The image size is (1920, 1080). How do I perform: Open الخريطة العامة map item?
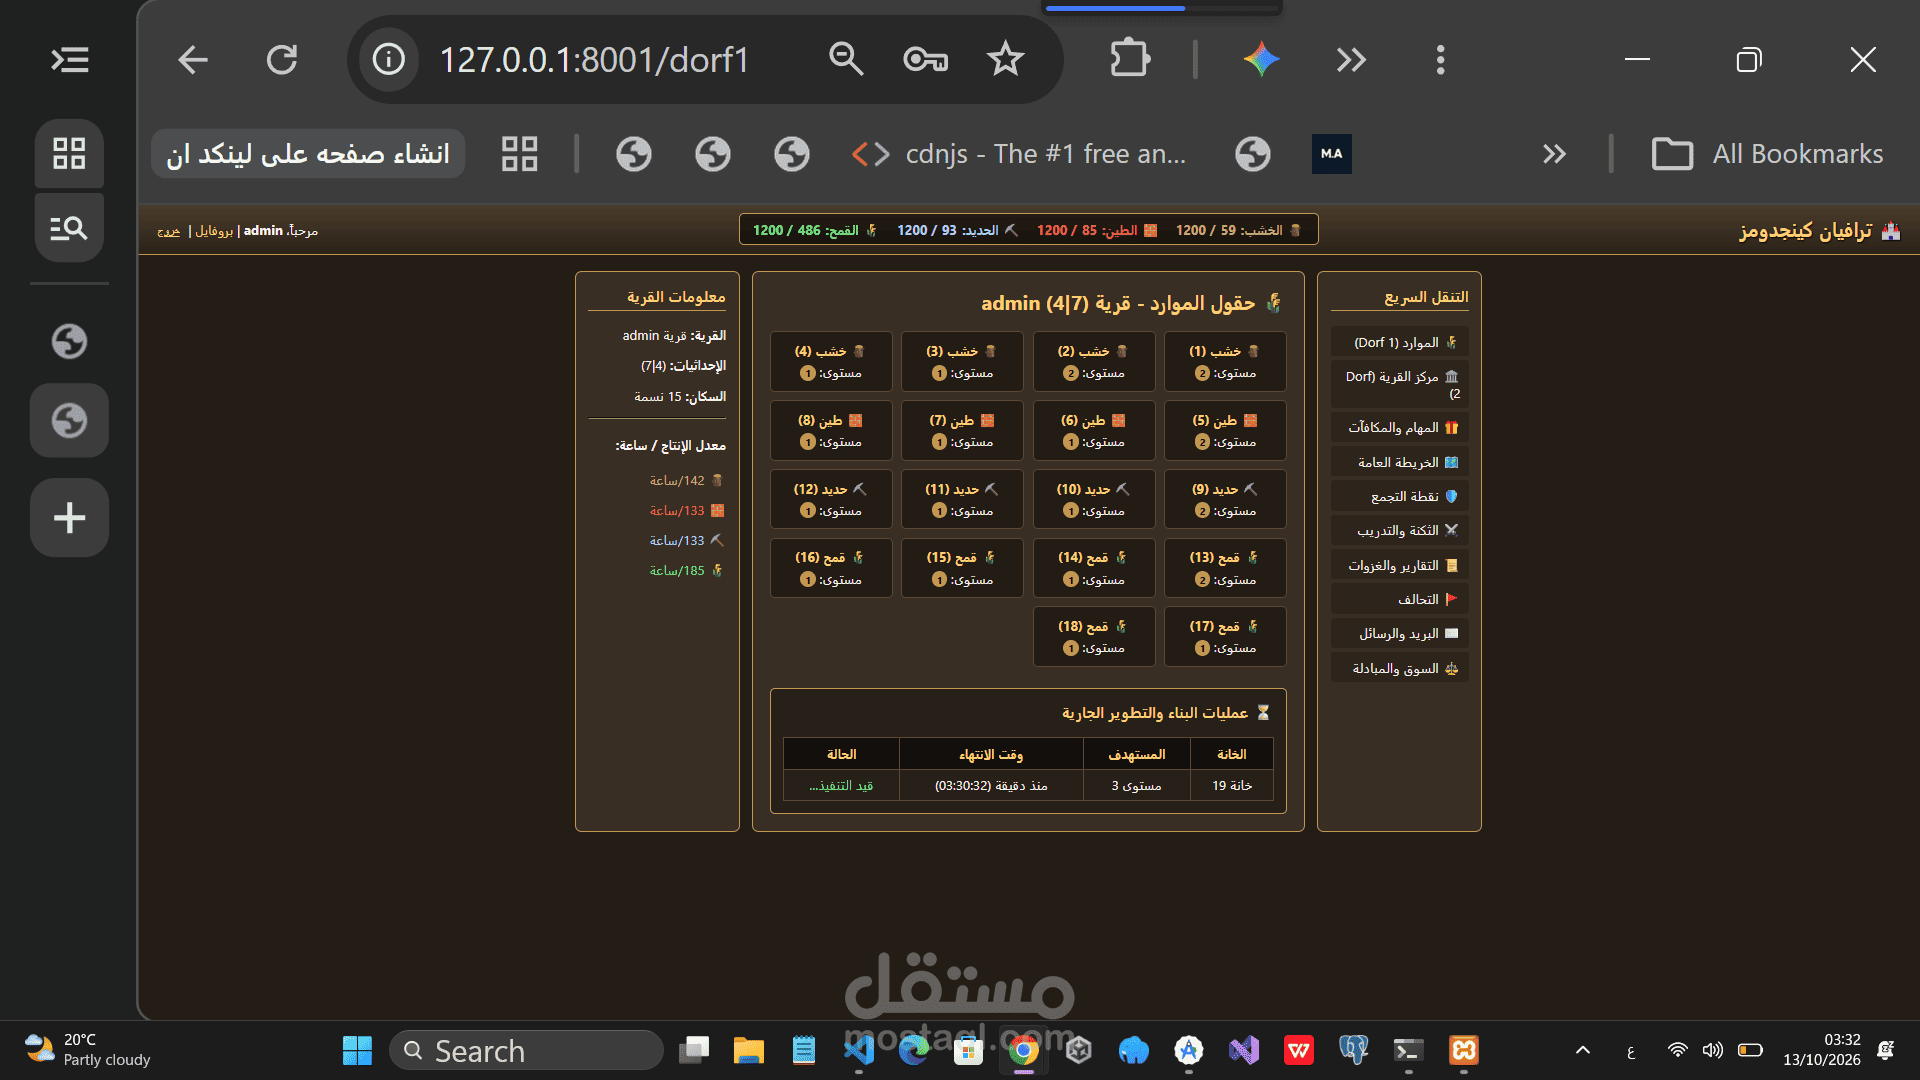point(1400,462)
